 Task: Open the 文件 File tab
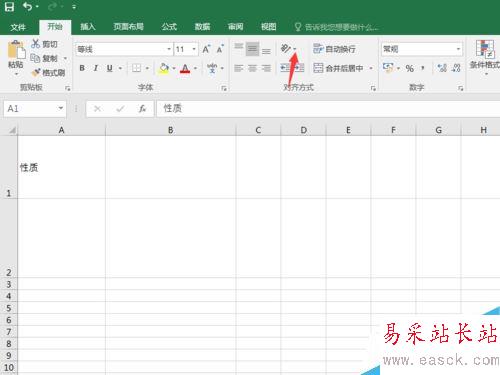(x=18, y=27)
